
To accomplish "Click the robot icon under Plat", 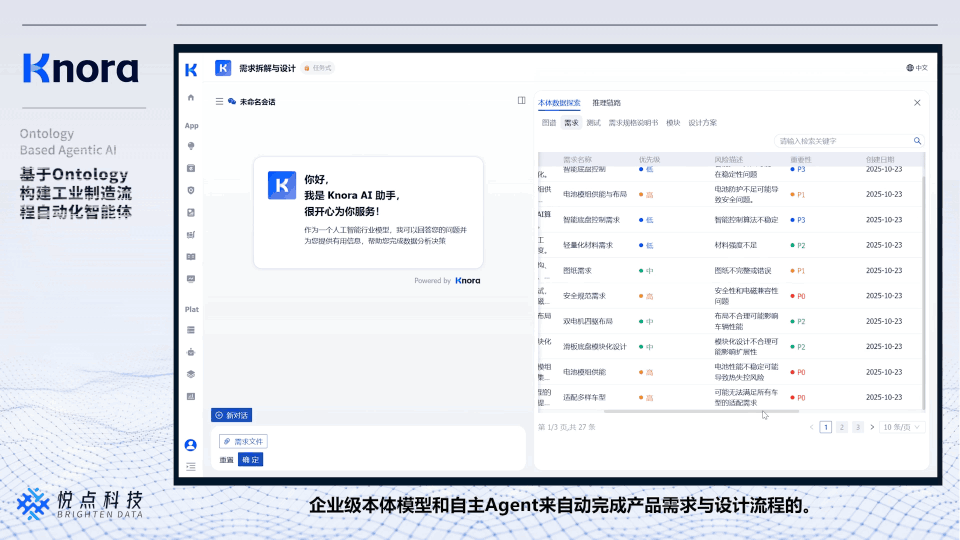I will (x=191, y=352).
